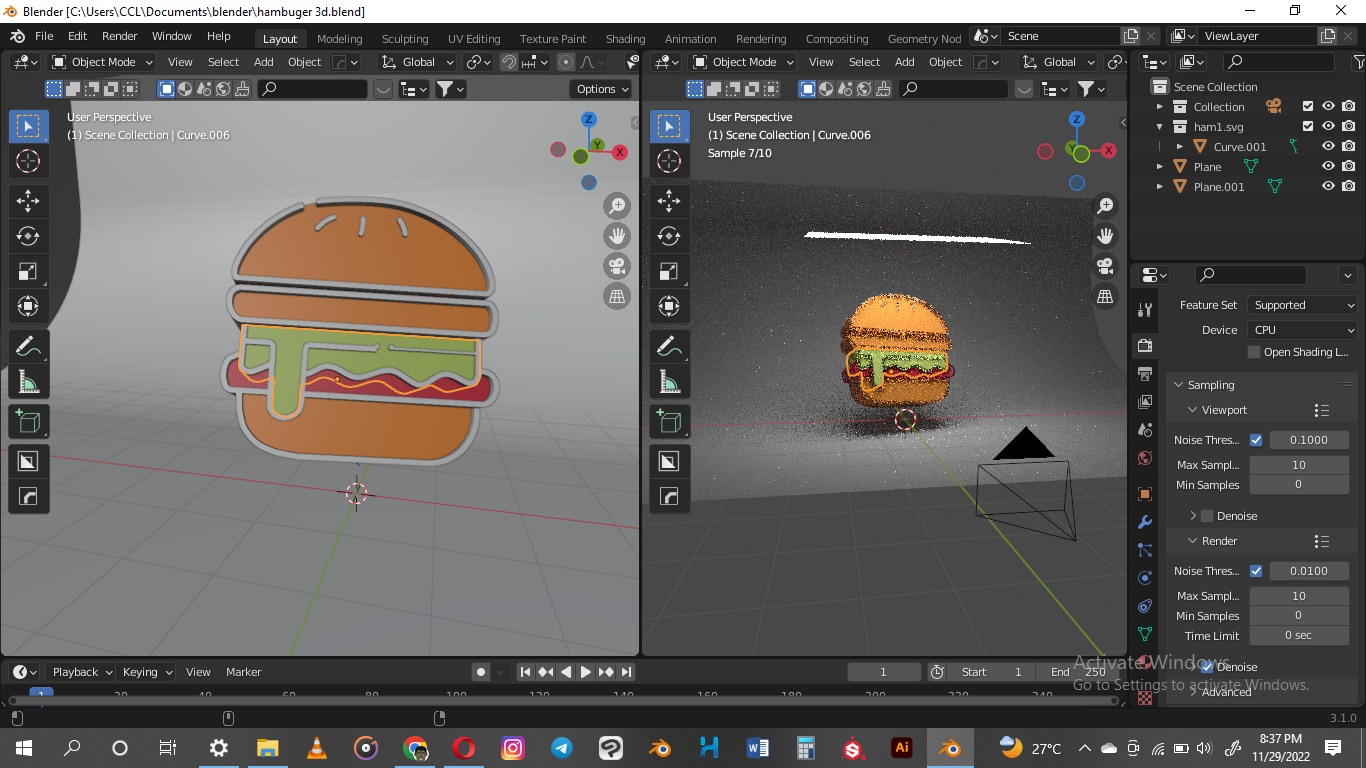Open the Keying popover in timeline
Viewport: 1366px width, 768px height.
[x=147, y=672]
